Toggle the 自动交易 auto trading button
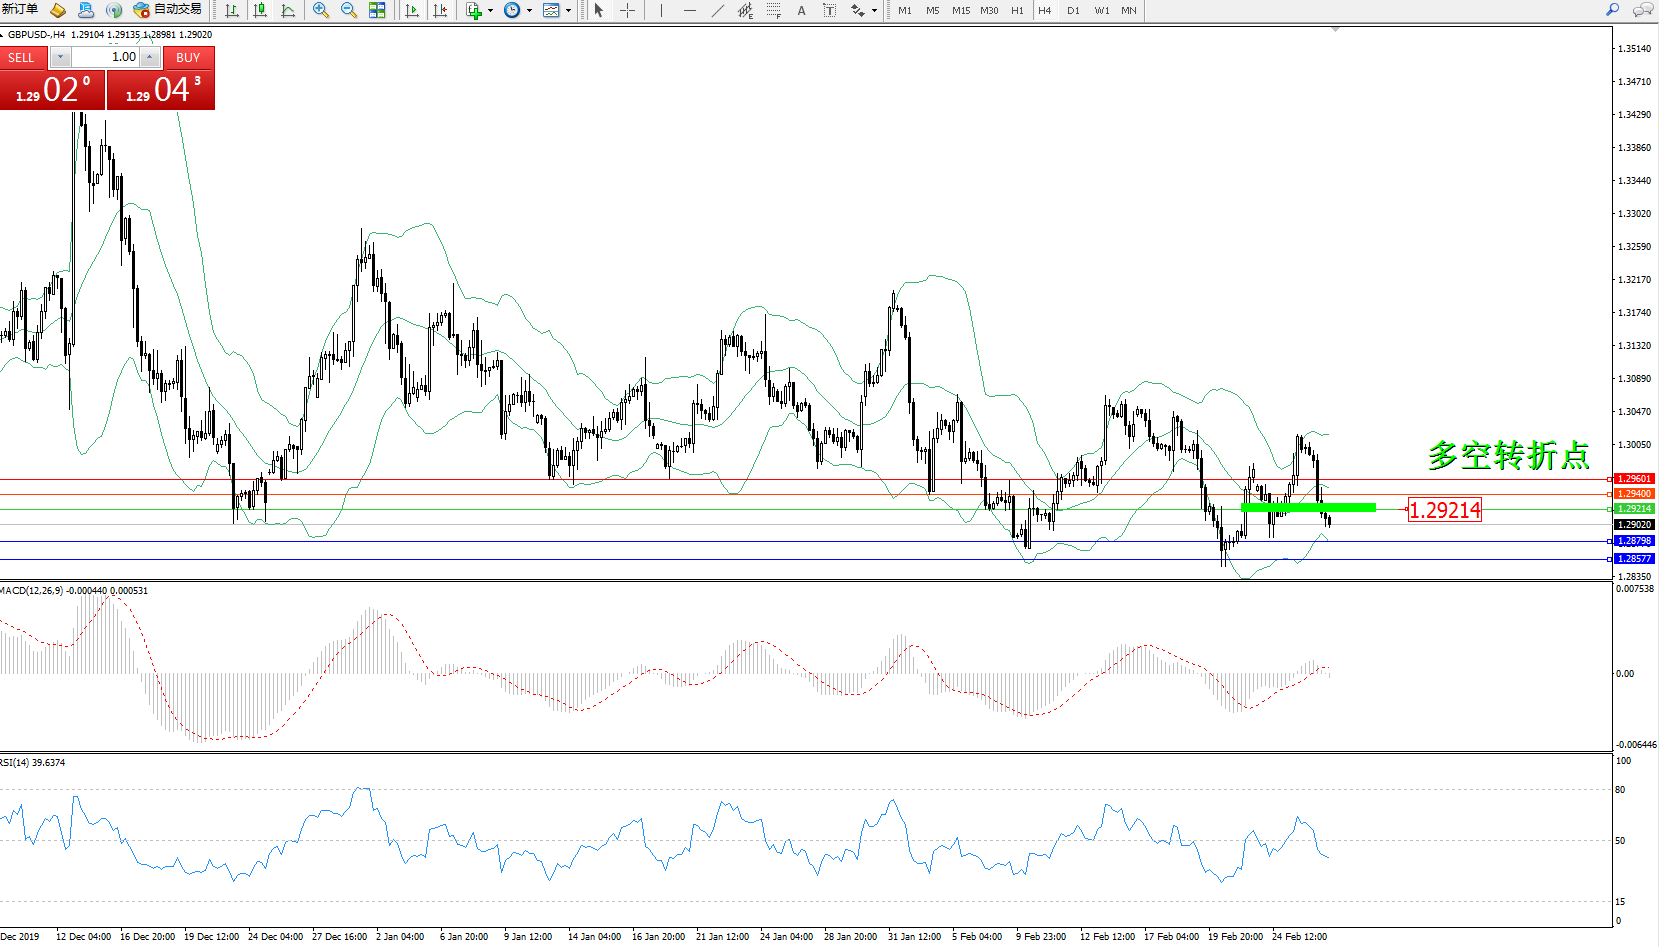Viewport: 1659px width, 947px height. pyautogui.click(x=168, y=10)
